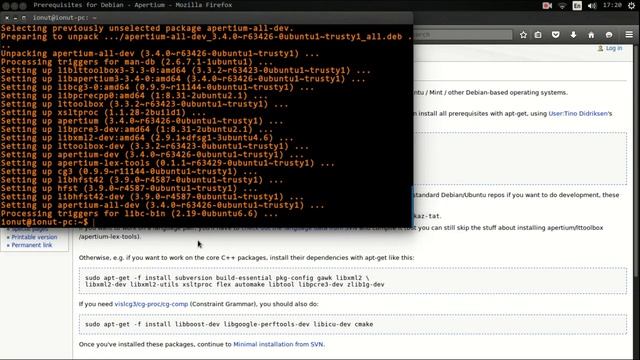Click text 'Otherwise, e.g. if you want to work'
Screen dimensions: 640x360
pos(246,258)
